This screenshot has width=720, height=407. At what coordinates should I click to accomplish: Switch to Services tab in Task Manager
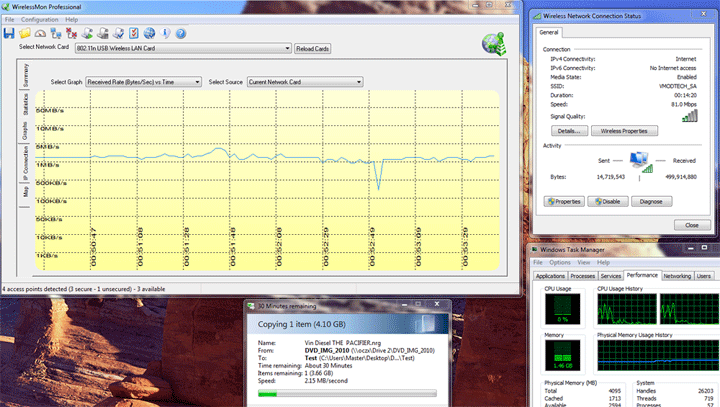(x=611, y=276)
